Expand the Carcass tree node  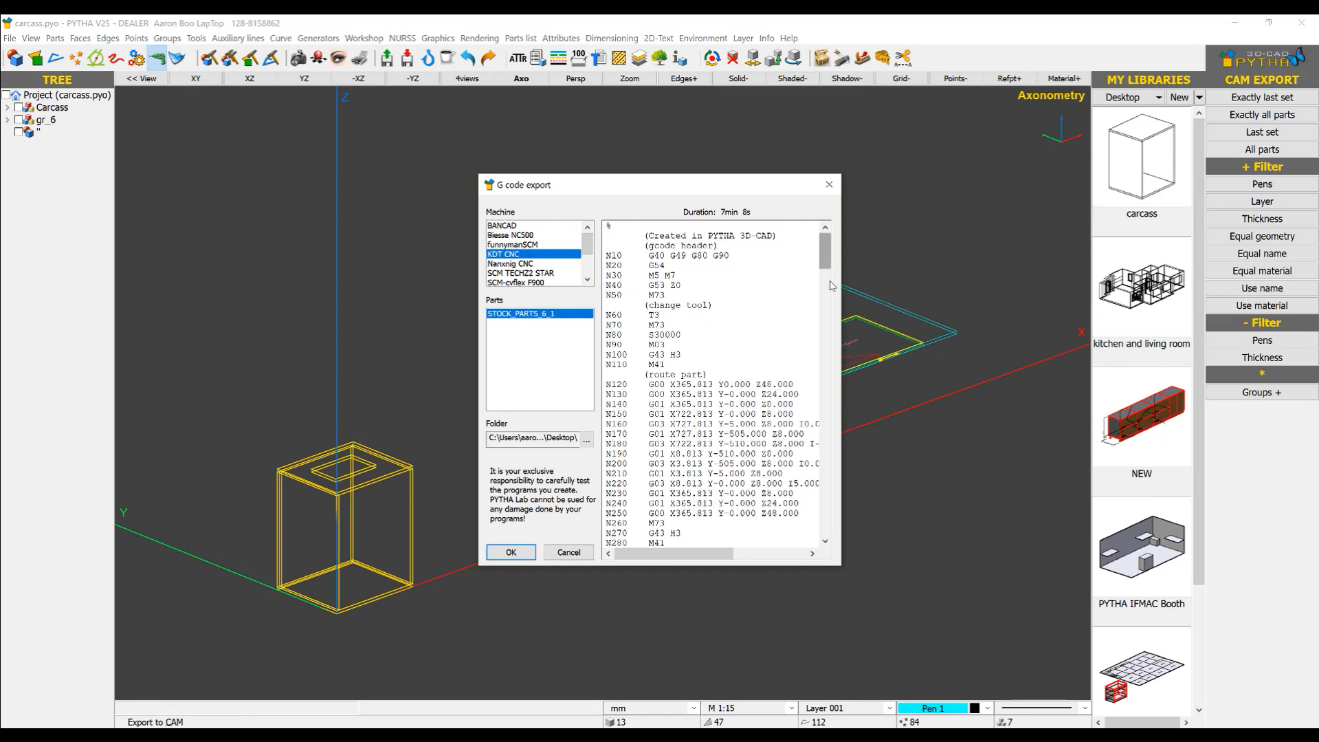[x=7, y=107]
